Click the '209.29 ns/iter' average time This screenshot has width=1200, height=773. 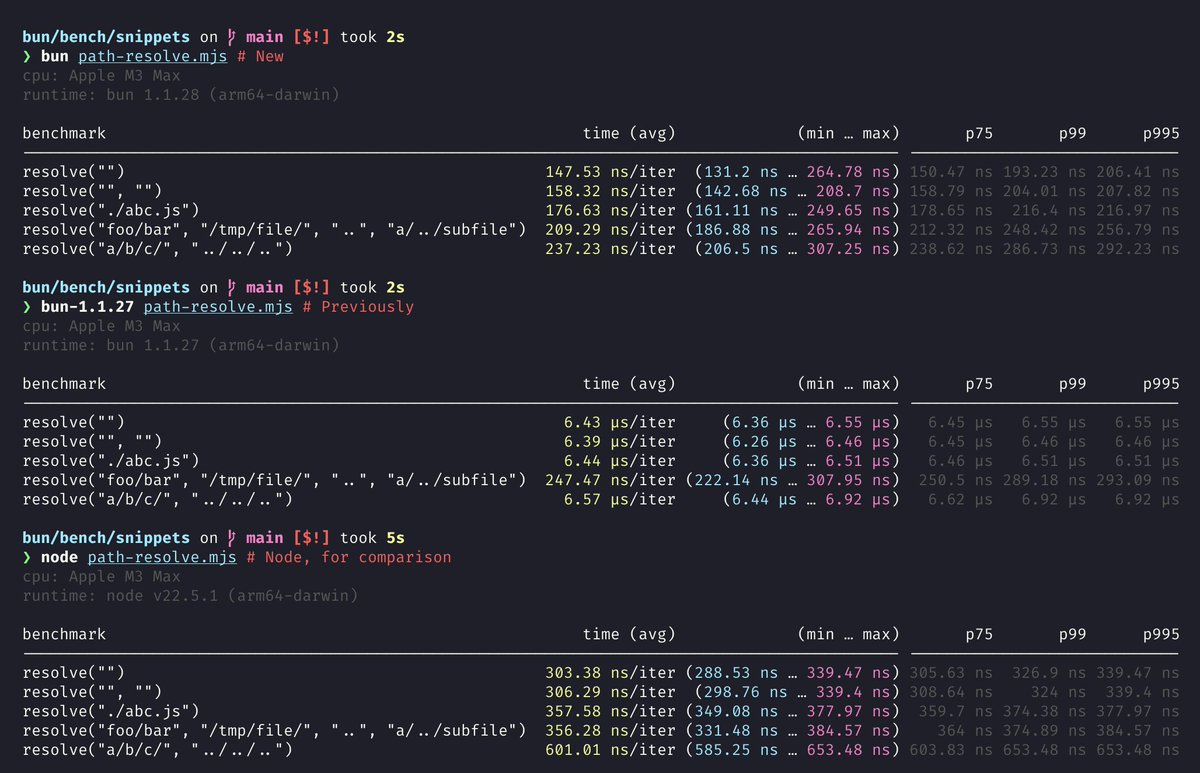(x=610, y=229)
